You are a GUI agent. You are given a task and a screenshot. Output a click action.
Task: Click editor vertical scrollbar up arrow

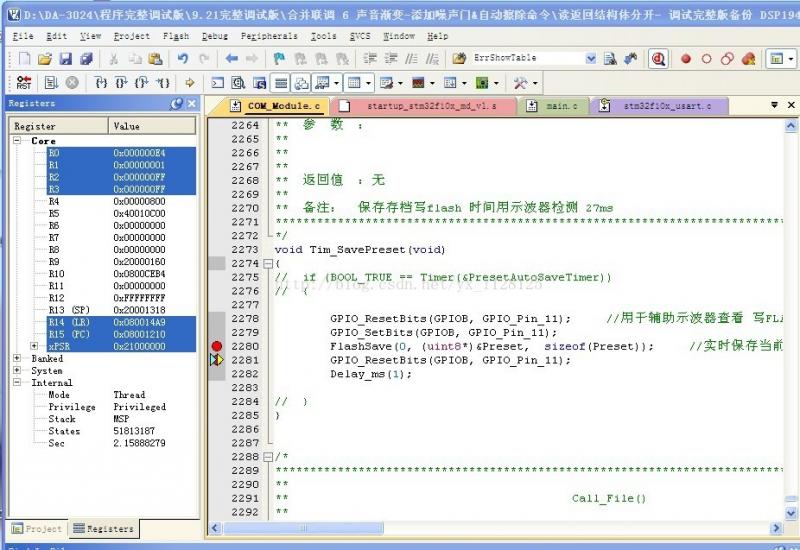pyautogui.click(x=790, y=126)
